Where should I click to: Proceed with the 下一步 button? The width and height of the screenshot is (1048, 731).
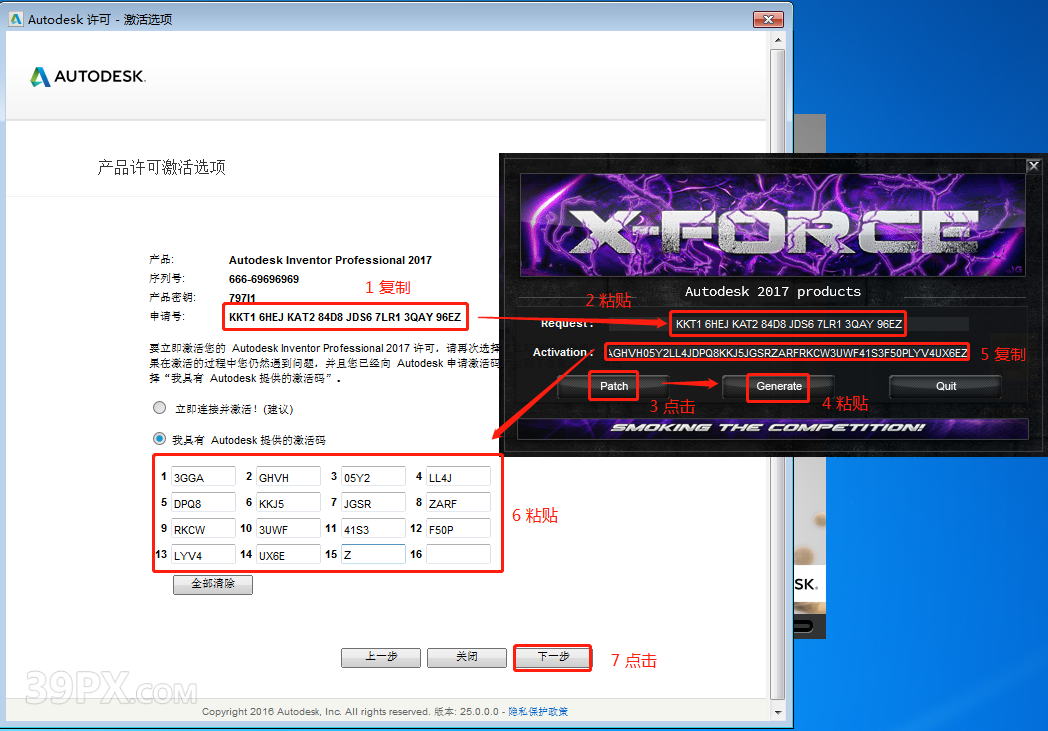pyautogui.click(x=553, y=657)
